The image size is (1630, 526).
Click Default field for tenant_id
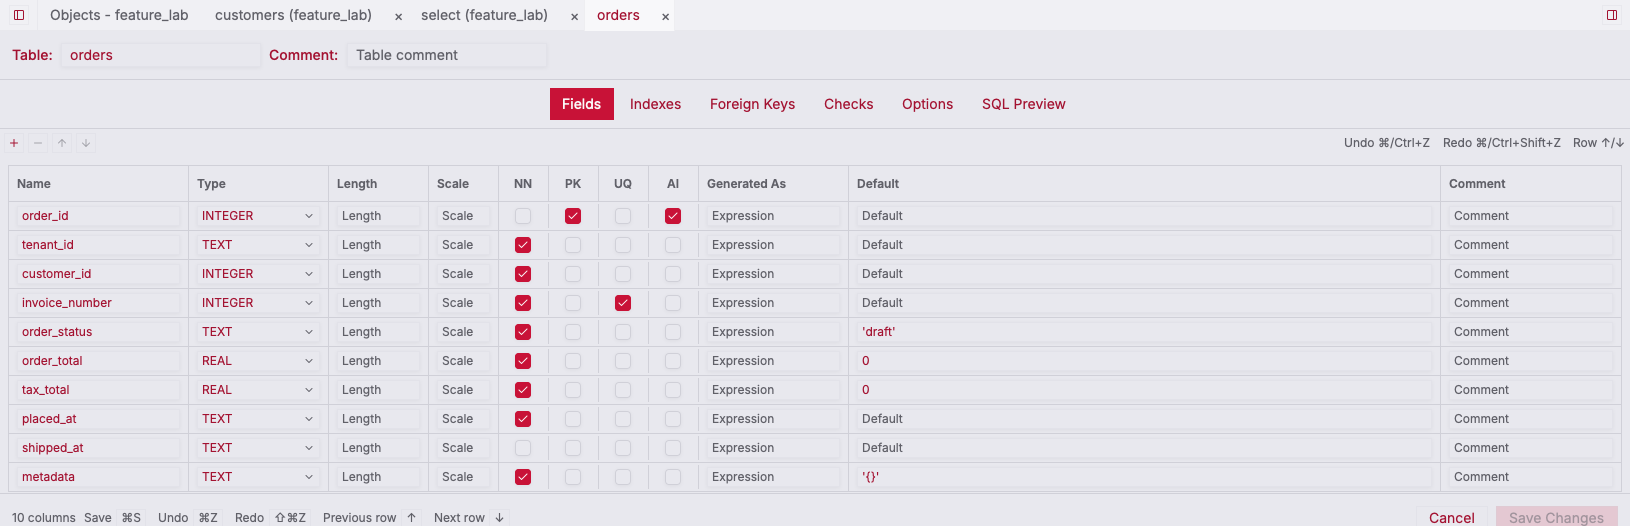pos(1143,245)
